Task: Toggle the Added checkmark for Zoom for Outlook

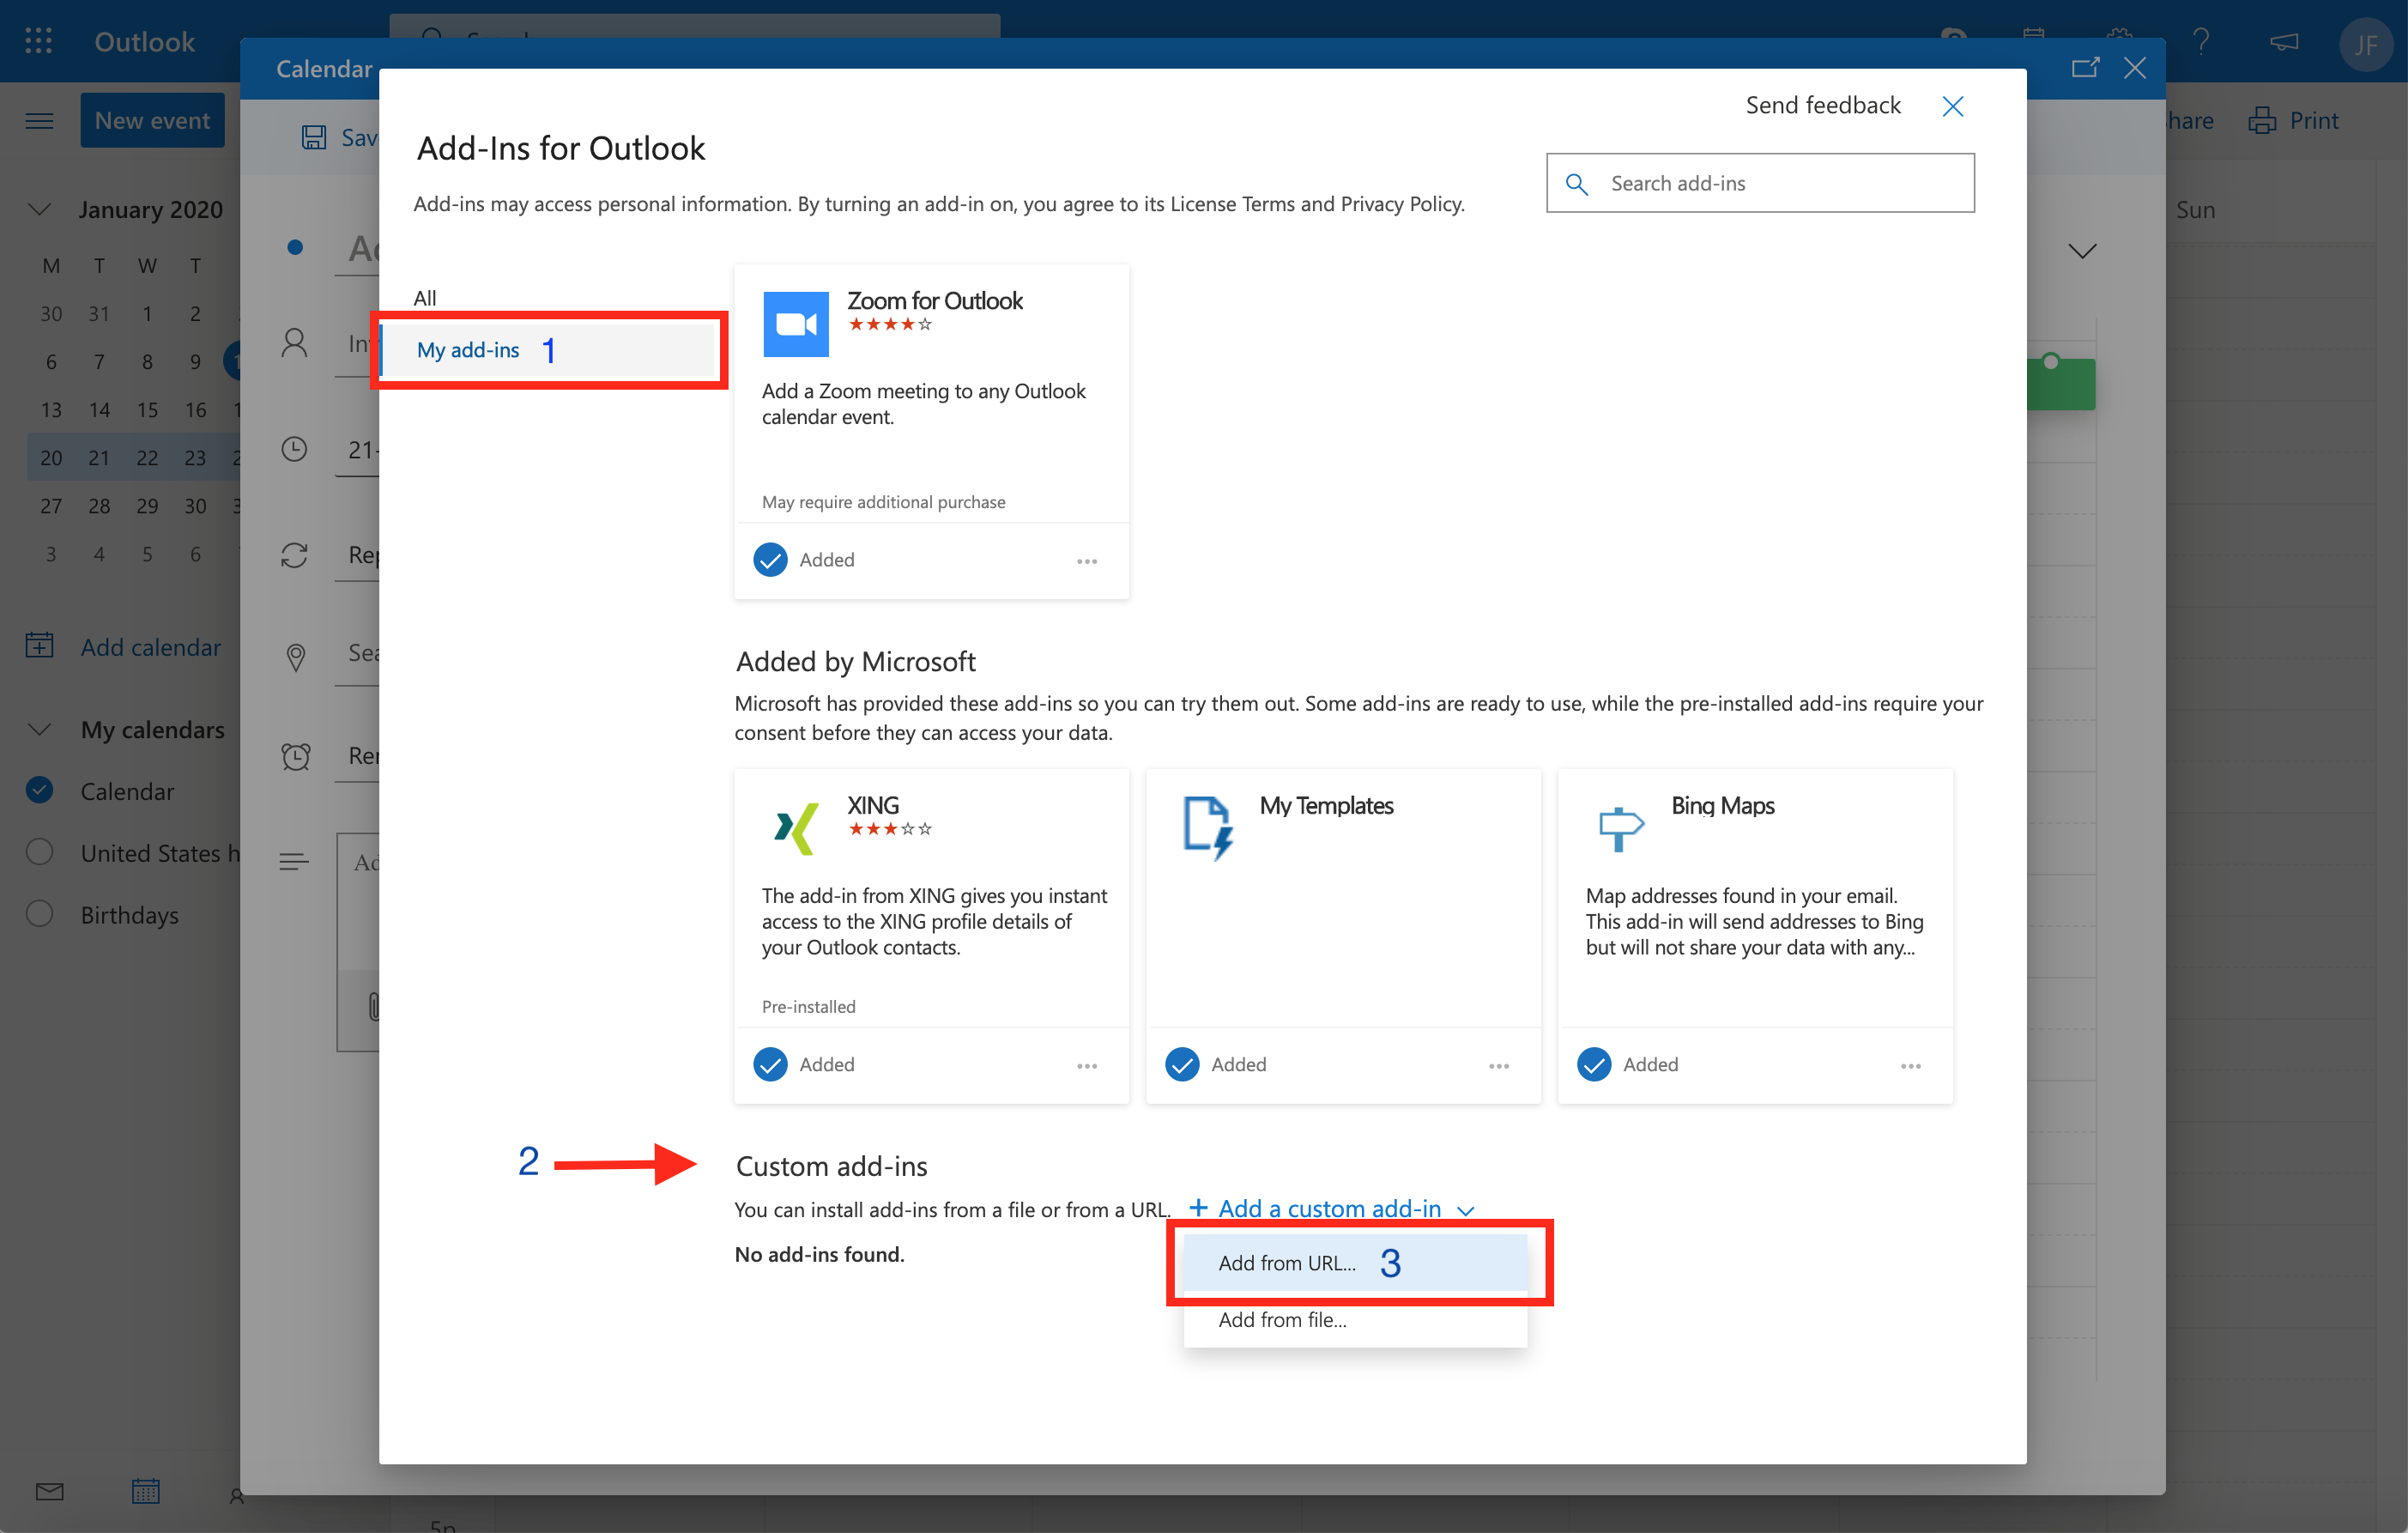Action: [770, 560]
